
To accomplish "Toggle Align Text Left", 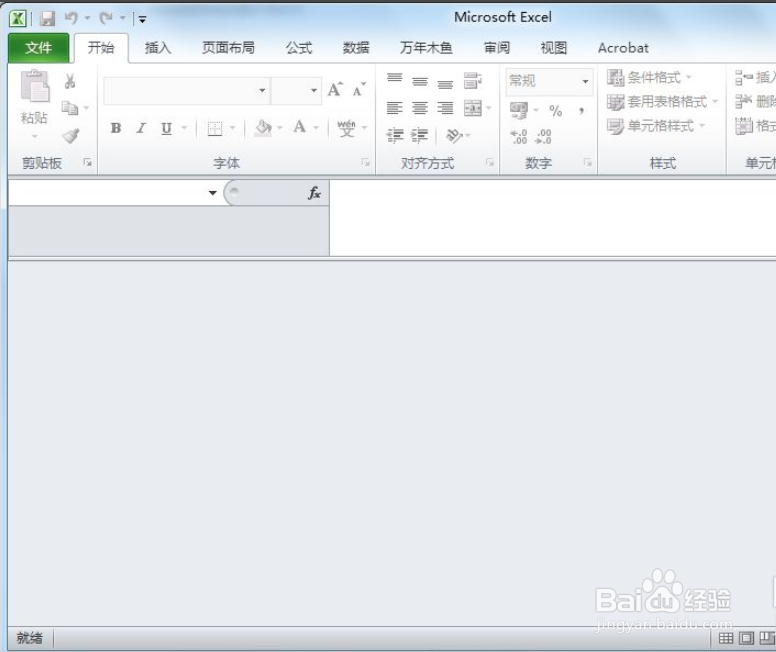I will (394, 108).
